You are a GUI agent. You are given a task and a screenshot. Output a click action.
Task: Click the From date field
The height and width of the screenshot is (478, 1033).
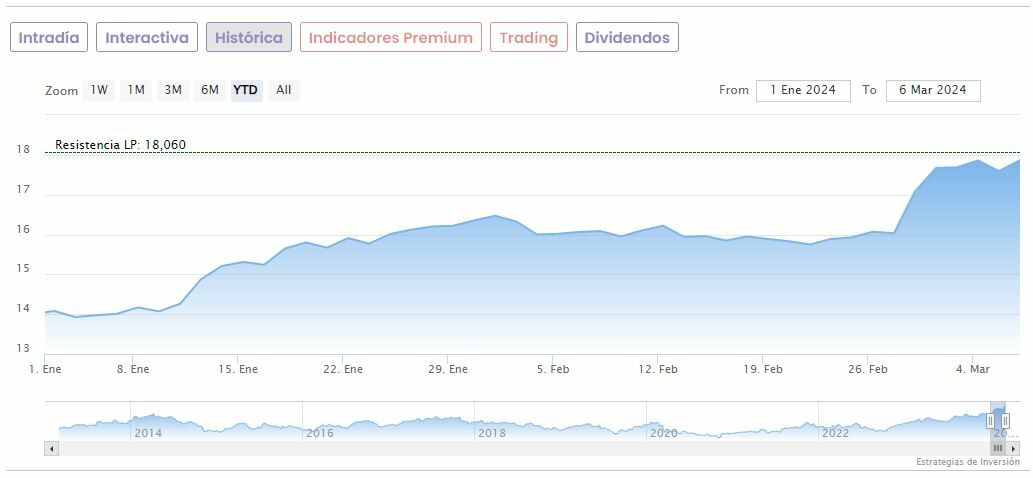coord(803,90)
